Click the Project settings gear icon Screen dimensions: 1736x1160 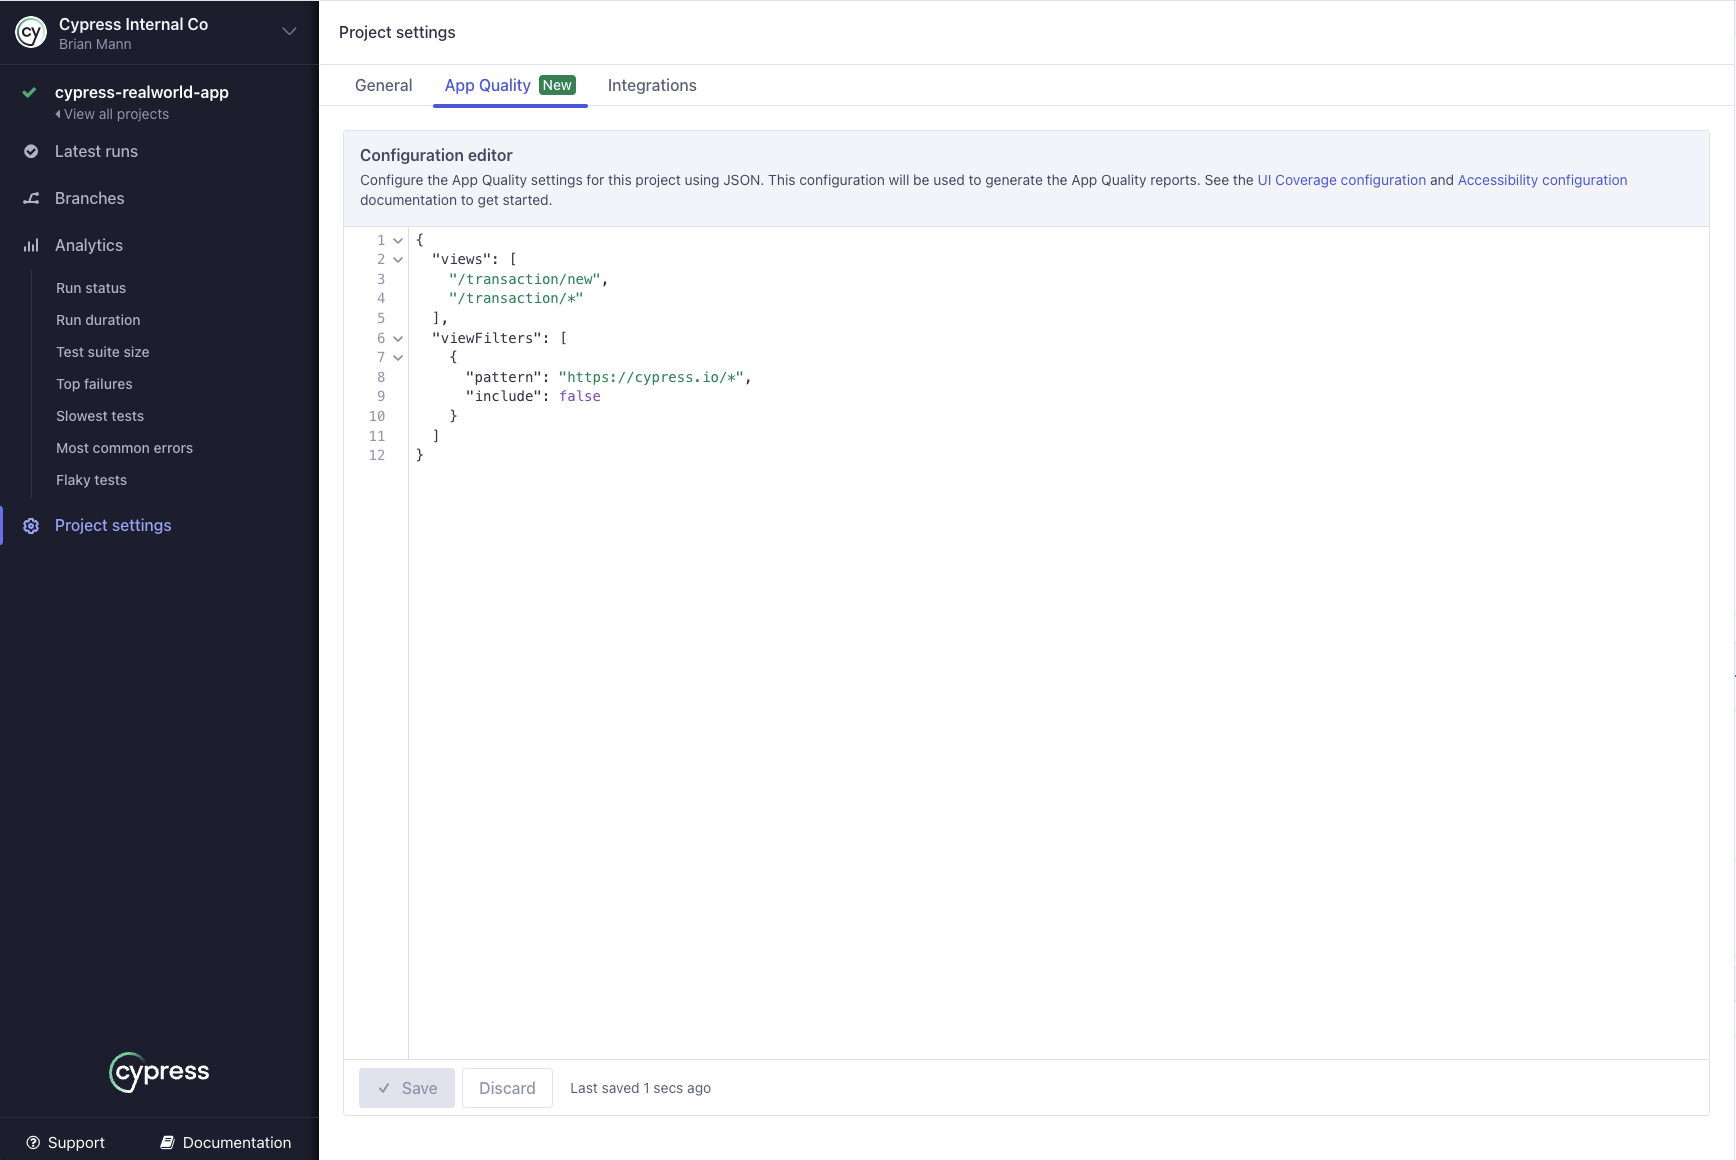[x=31, y=526]
